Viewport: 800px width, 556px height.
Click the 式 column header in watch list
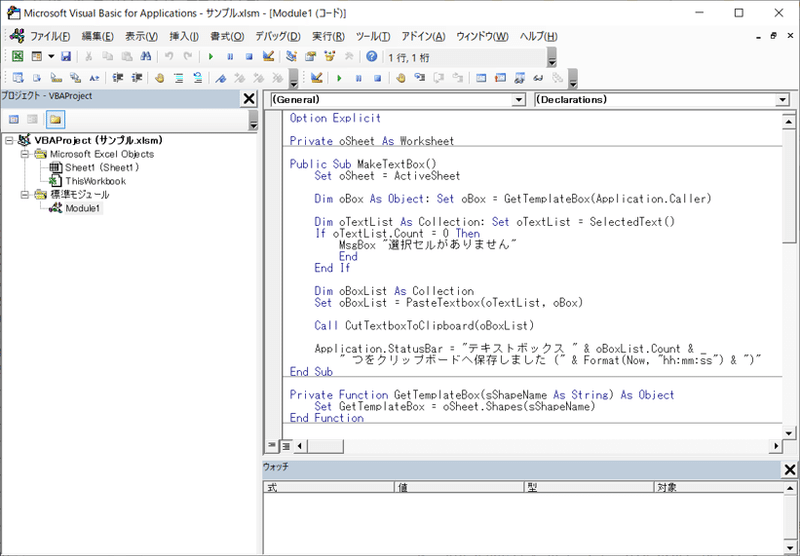coord(329,488)
